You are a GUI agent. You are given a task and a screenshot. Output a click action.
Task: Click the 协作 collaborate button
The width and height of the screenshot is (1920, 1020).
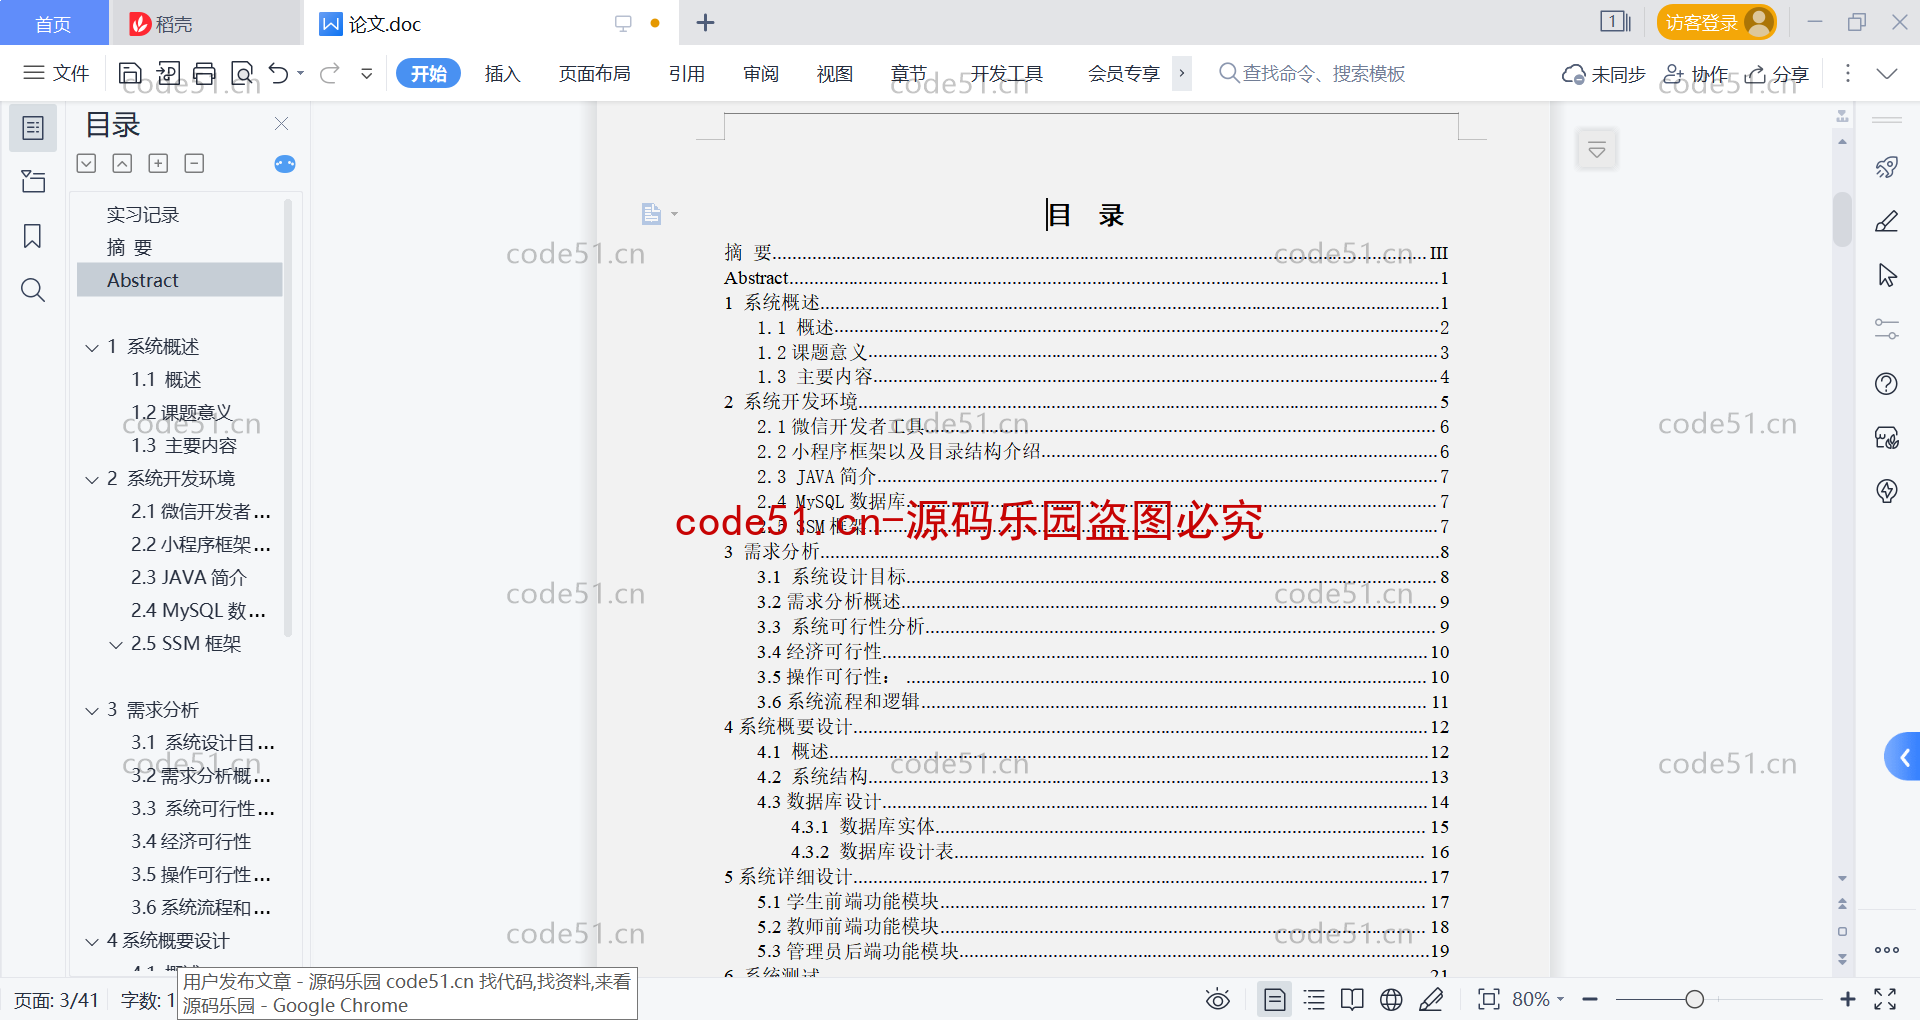click(x=1695, y=74)
